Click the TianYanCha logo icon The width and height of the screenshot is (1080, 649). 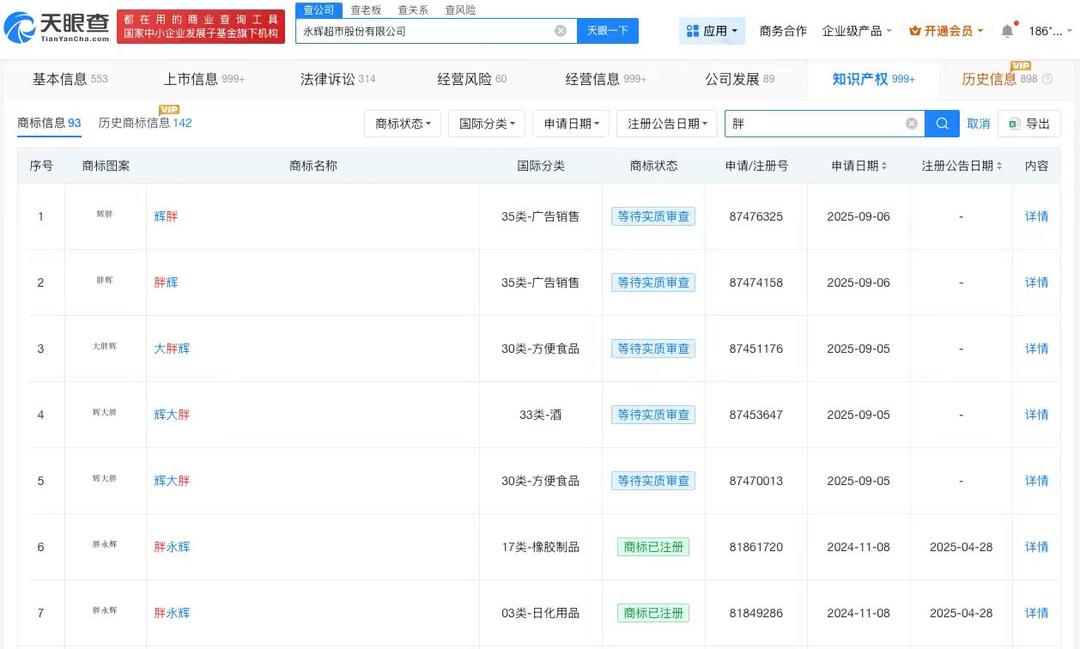19,28
